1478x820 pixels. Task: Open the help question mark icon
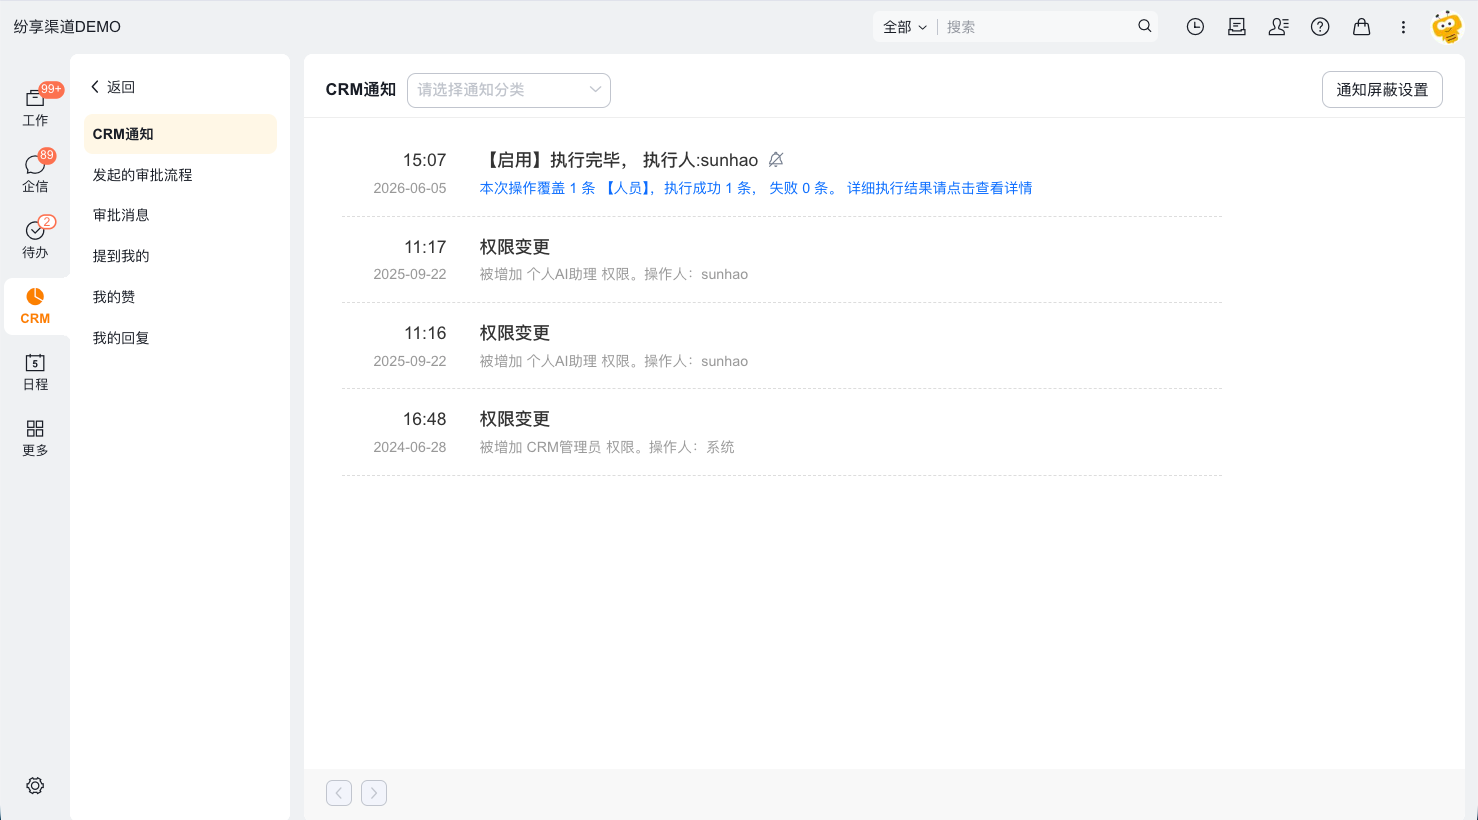1320,27
